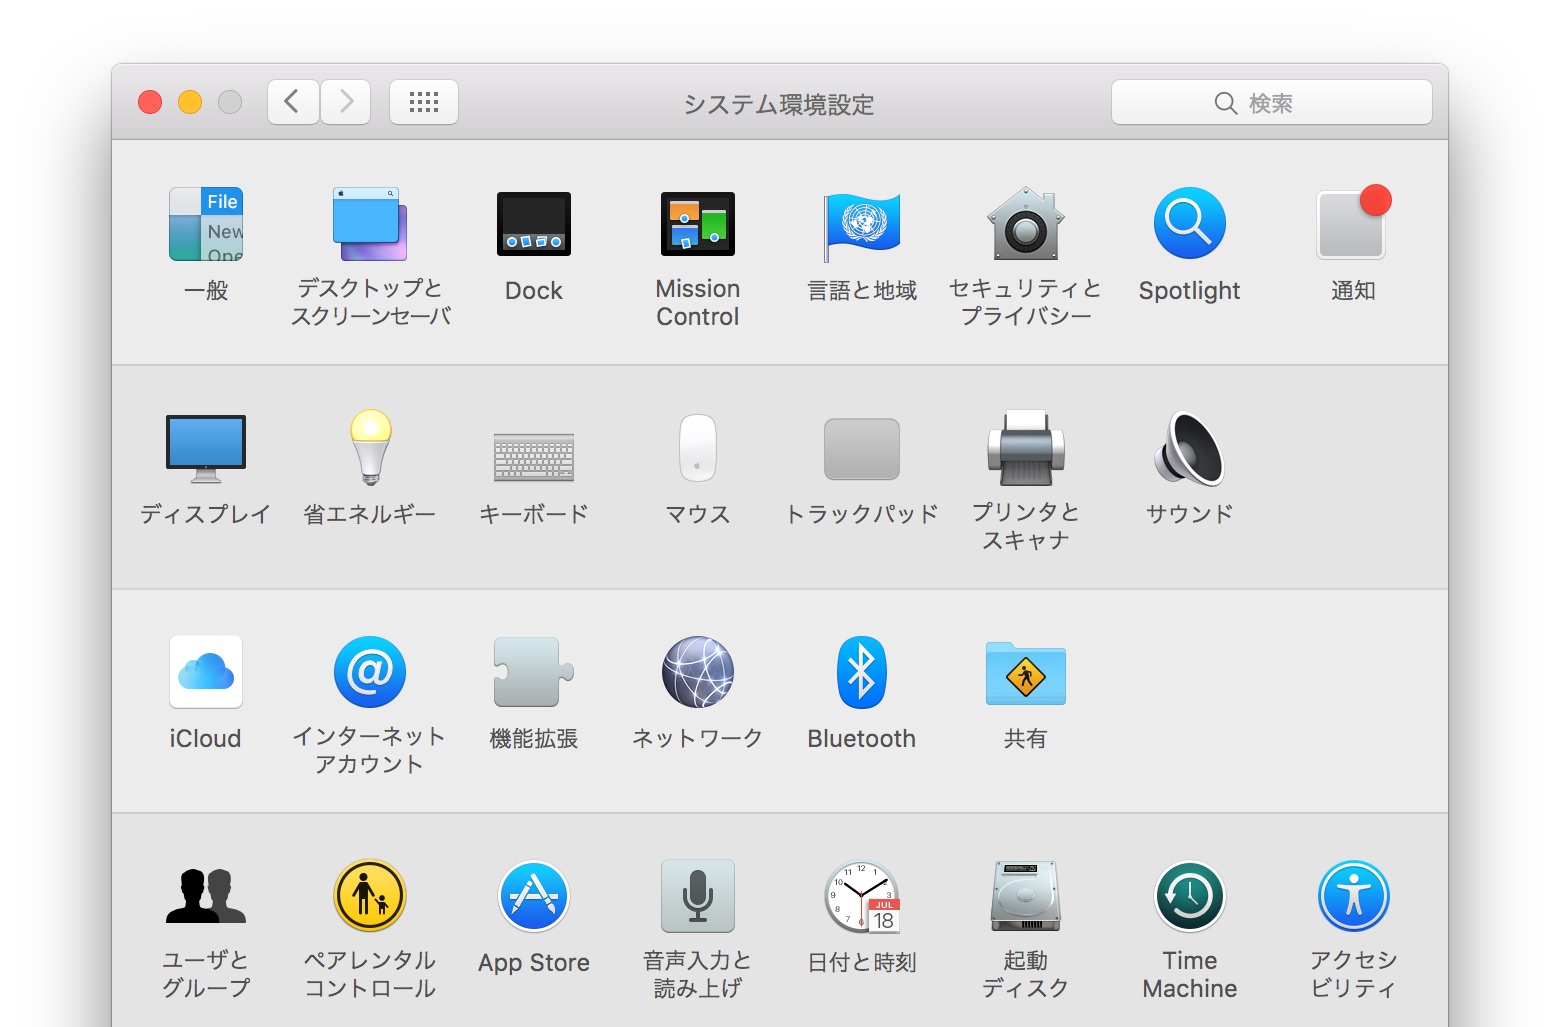The height and width of the screenshot is (1027, 1560).
Task: Open トラックパッド (Trackpad) preferences
Action: (862, 449)
